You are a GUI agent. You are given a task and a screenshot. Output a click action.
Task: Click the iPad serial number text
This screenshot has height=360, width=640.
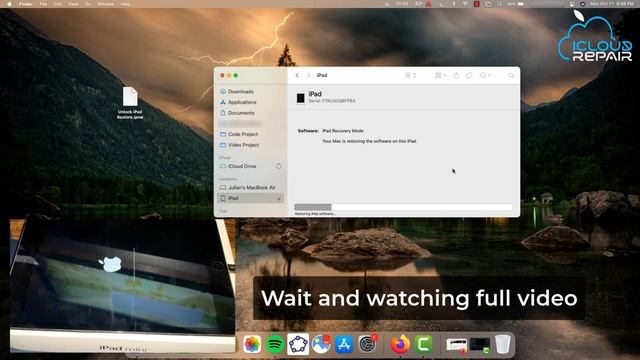click(332, 101)
